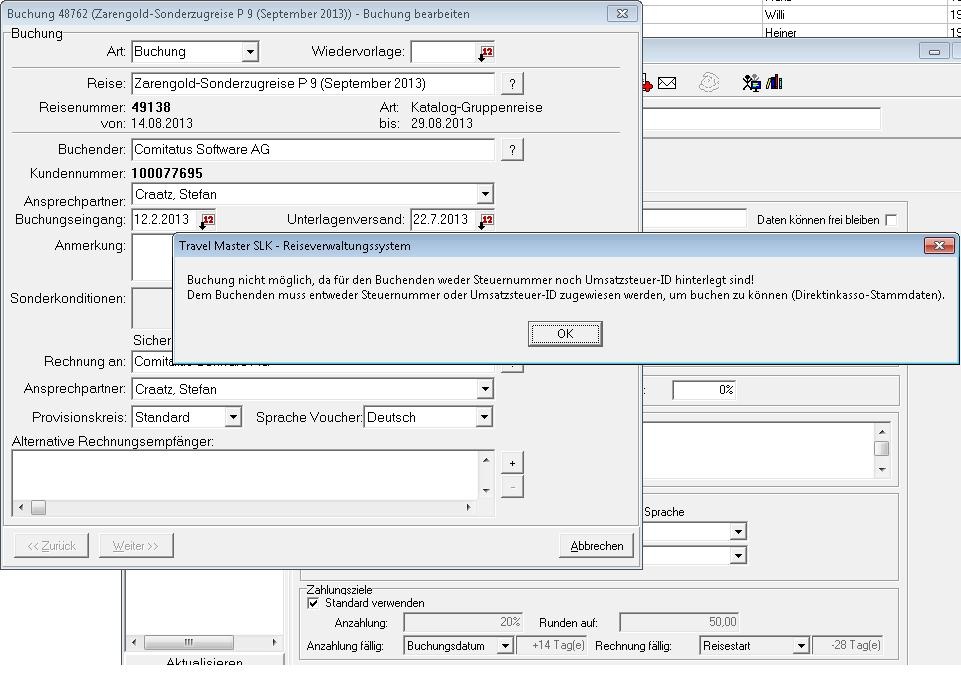This screenshot has width=961, height=674.
Task: Toggle the 'Daten können frei bleiben' checkbox
Action: 890,220
